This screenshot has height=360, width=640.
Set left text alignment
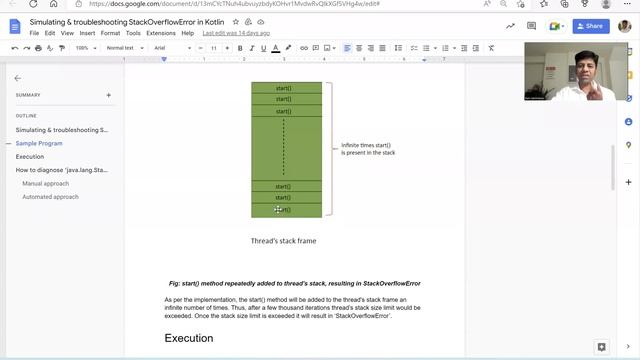tap(347, 48)
